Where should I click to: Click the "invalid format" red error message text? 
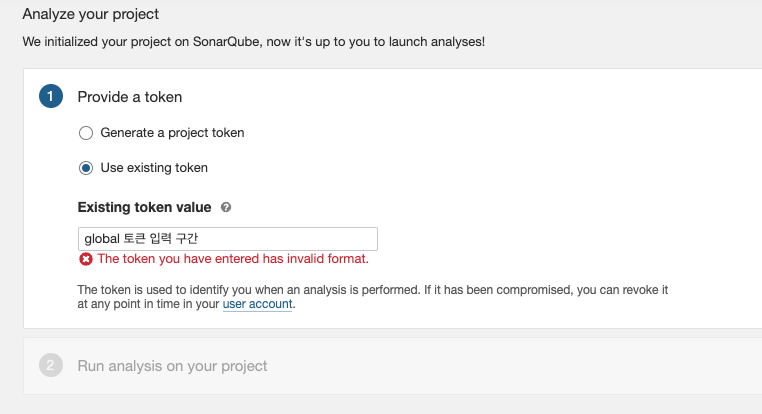(x=233, y=259)
